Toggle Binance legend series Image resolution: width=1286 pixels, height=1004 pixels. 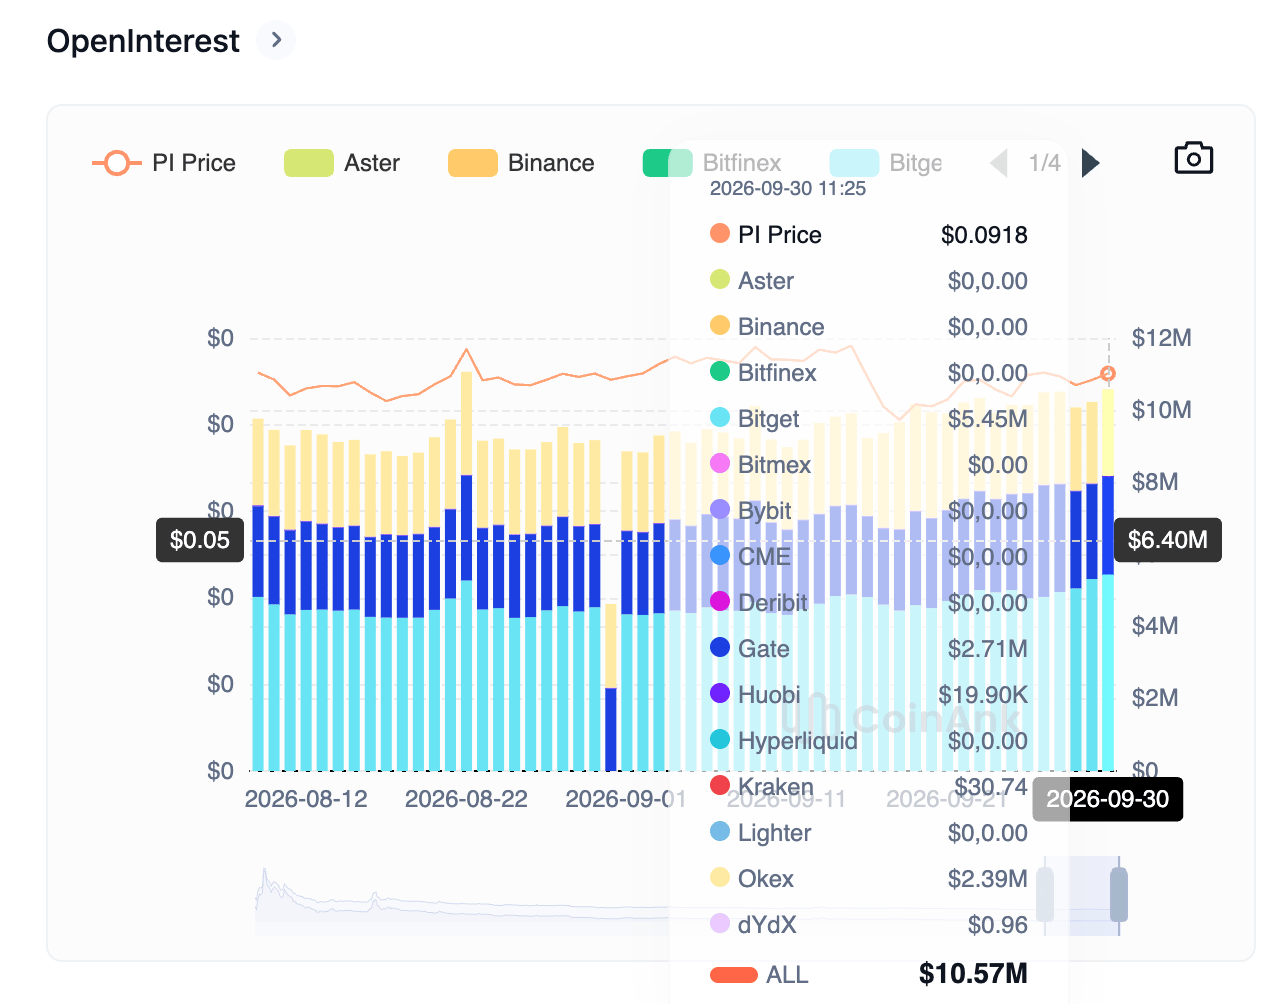[521, 163]
